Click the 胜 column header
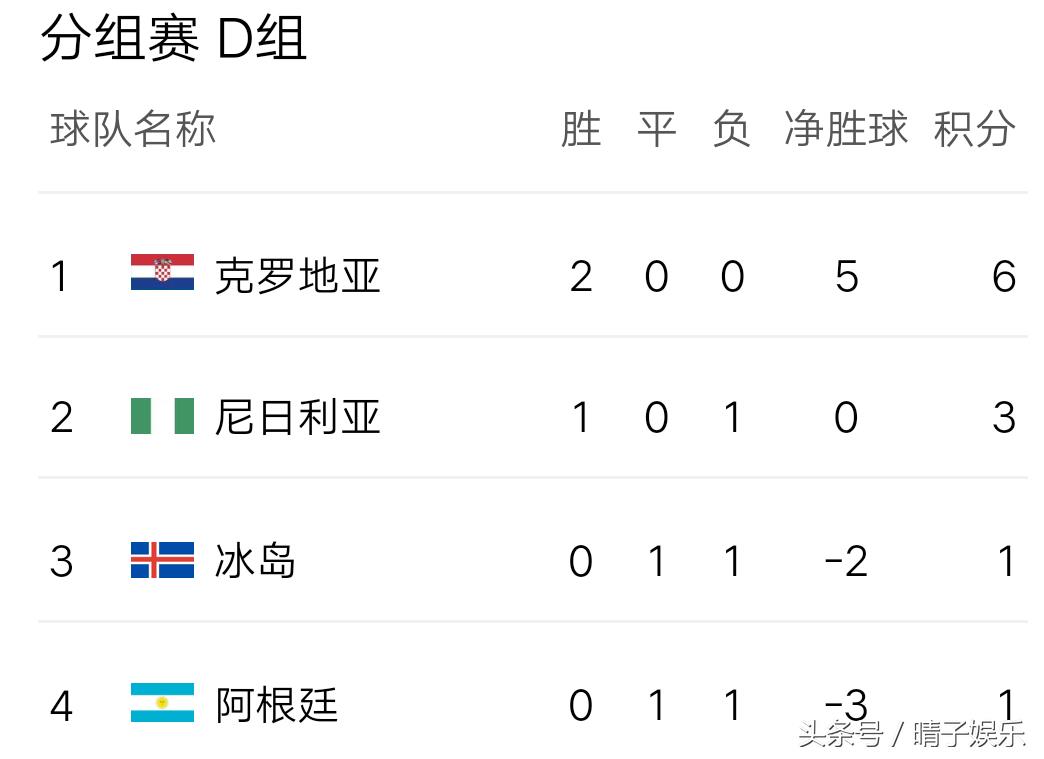Viewport: 1044px width, 759px height. [x=581, y=130]
